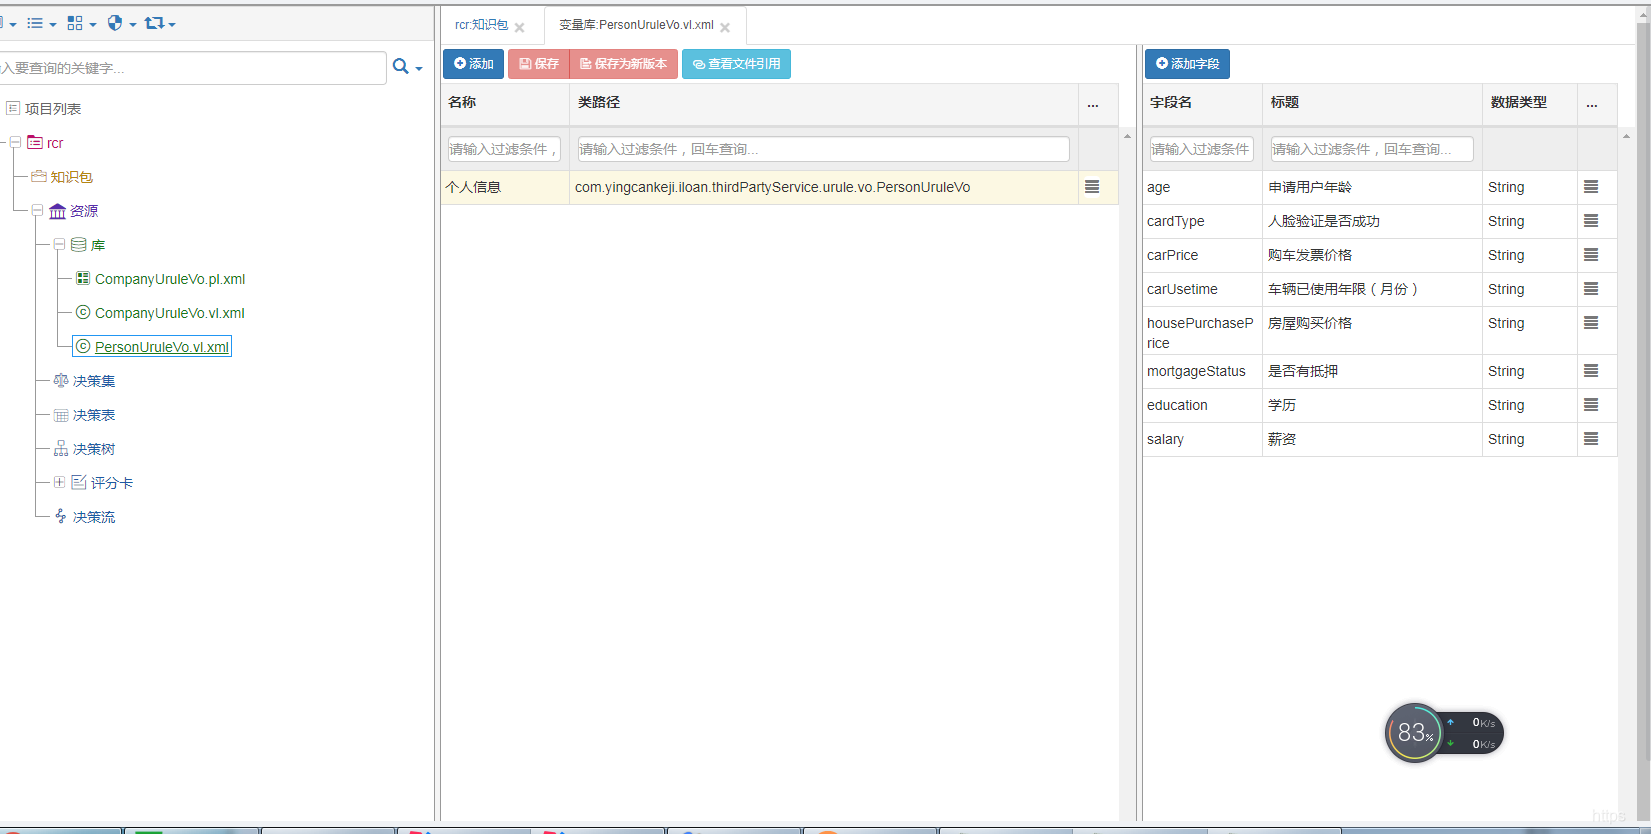Viewport: 1651px width, 834px height.
Task: Click the network speed monitor widget
Action: [1444, 733]
